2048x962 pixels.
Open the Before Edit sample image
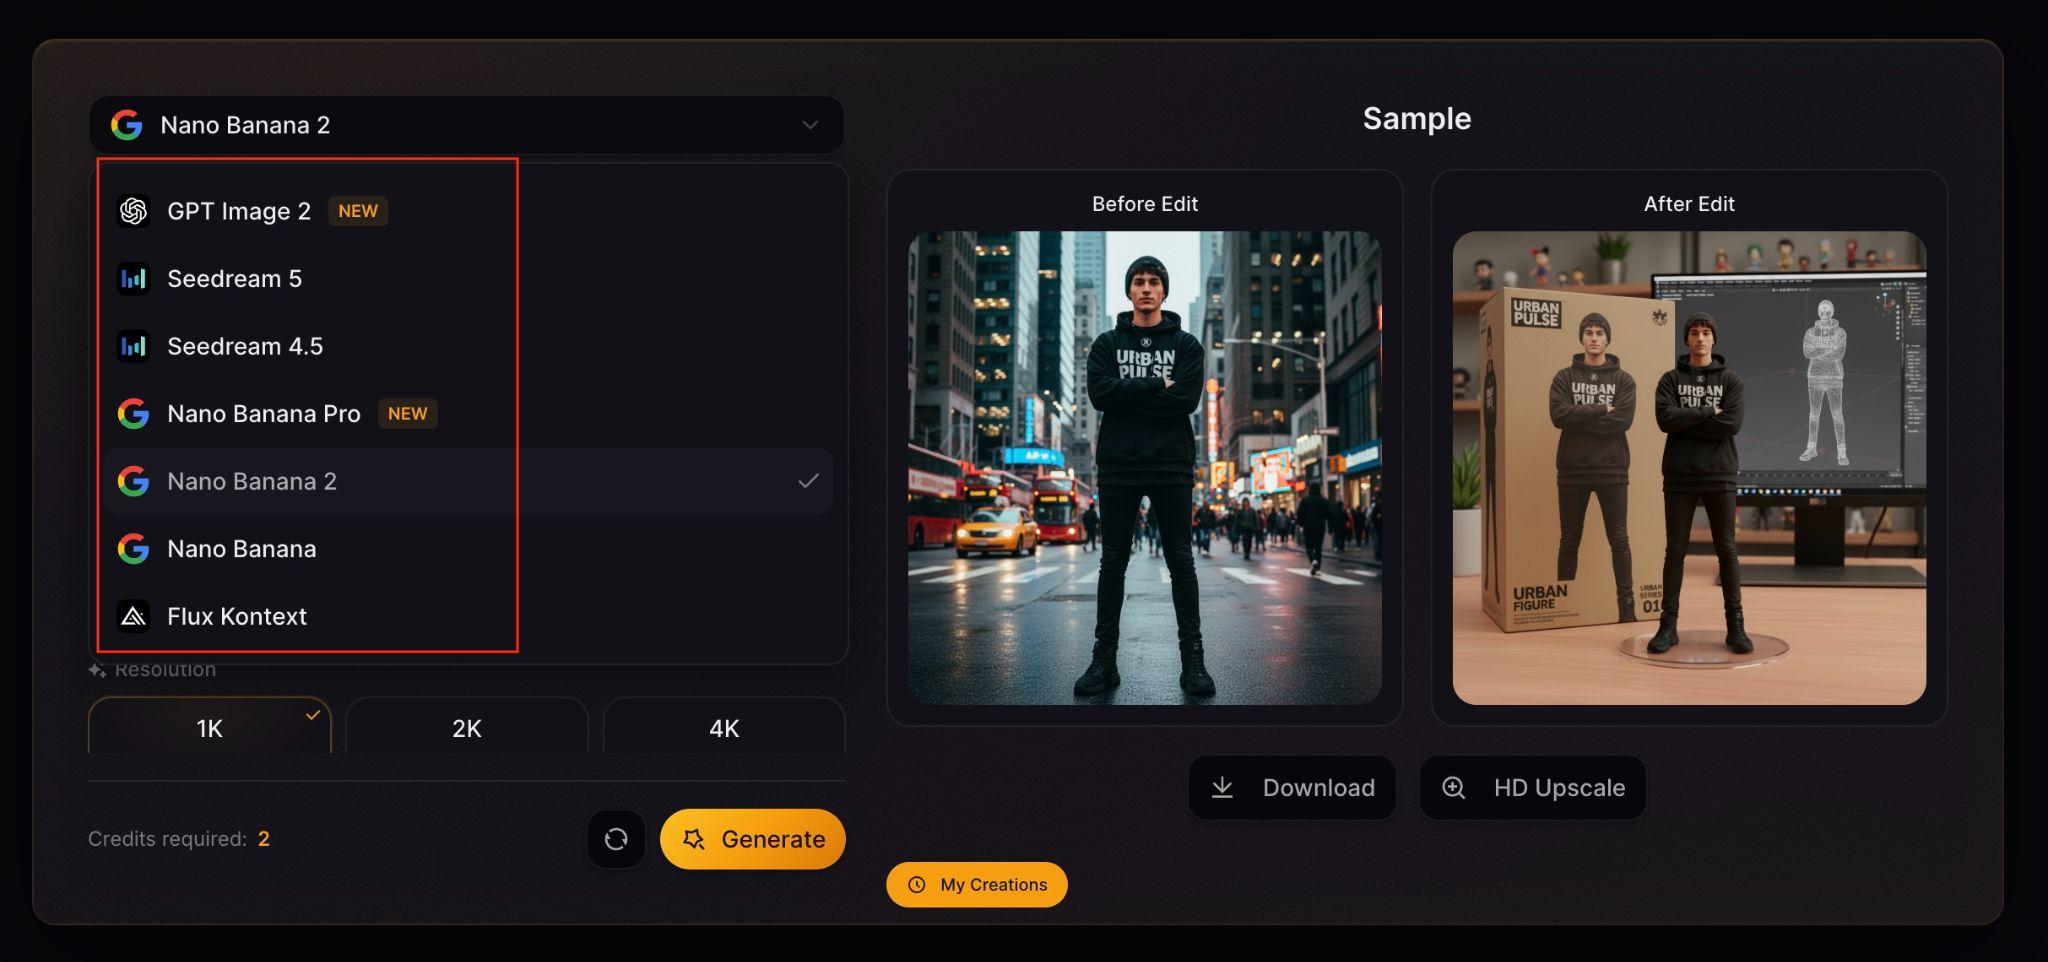[x=1145, y=468]
